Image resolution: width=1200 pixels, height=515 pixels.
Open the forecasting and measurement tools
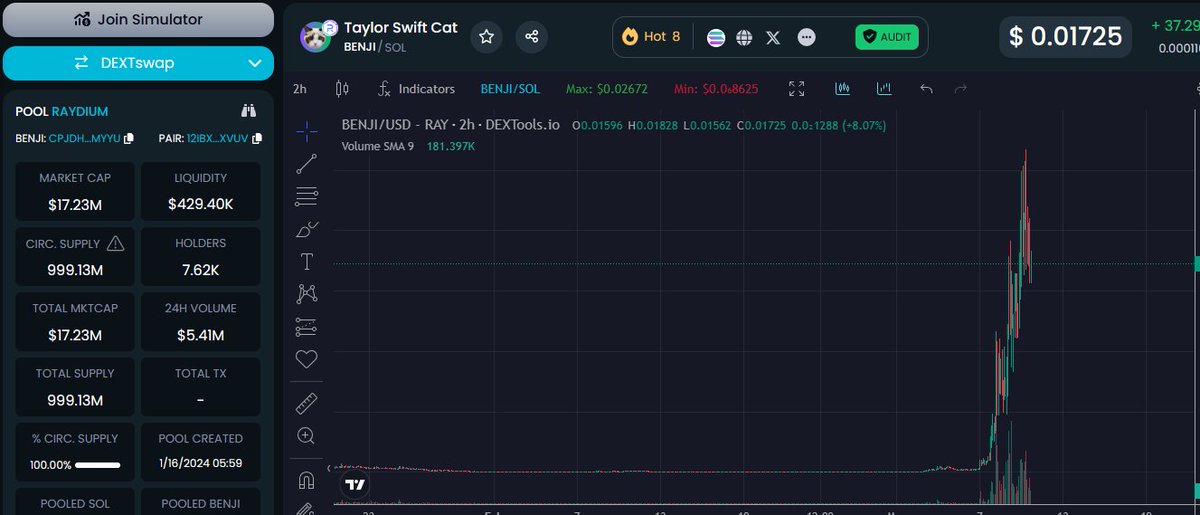307,327
